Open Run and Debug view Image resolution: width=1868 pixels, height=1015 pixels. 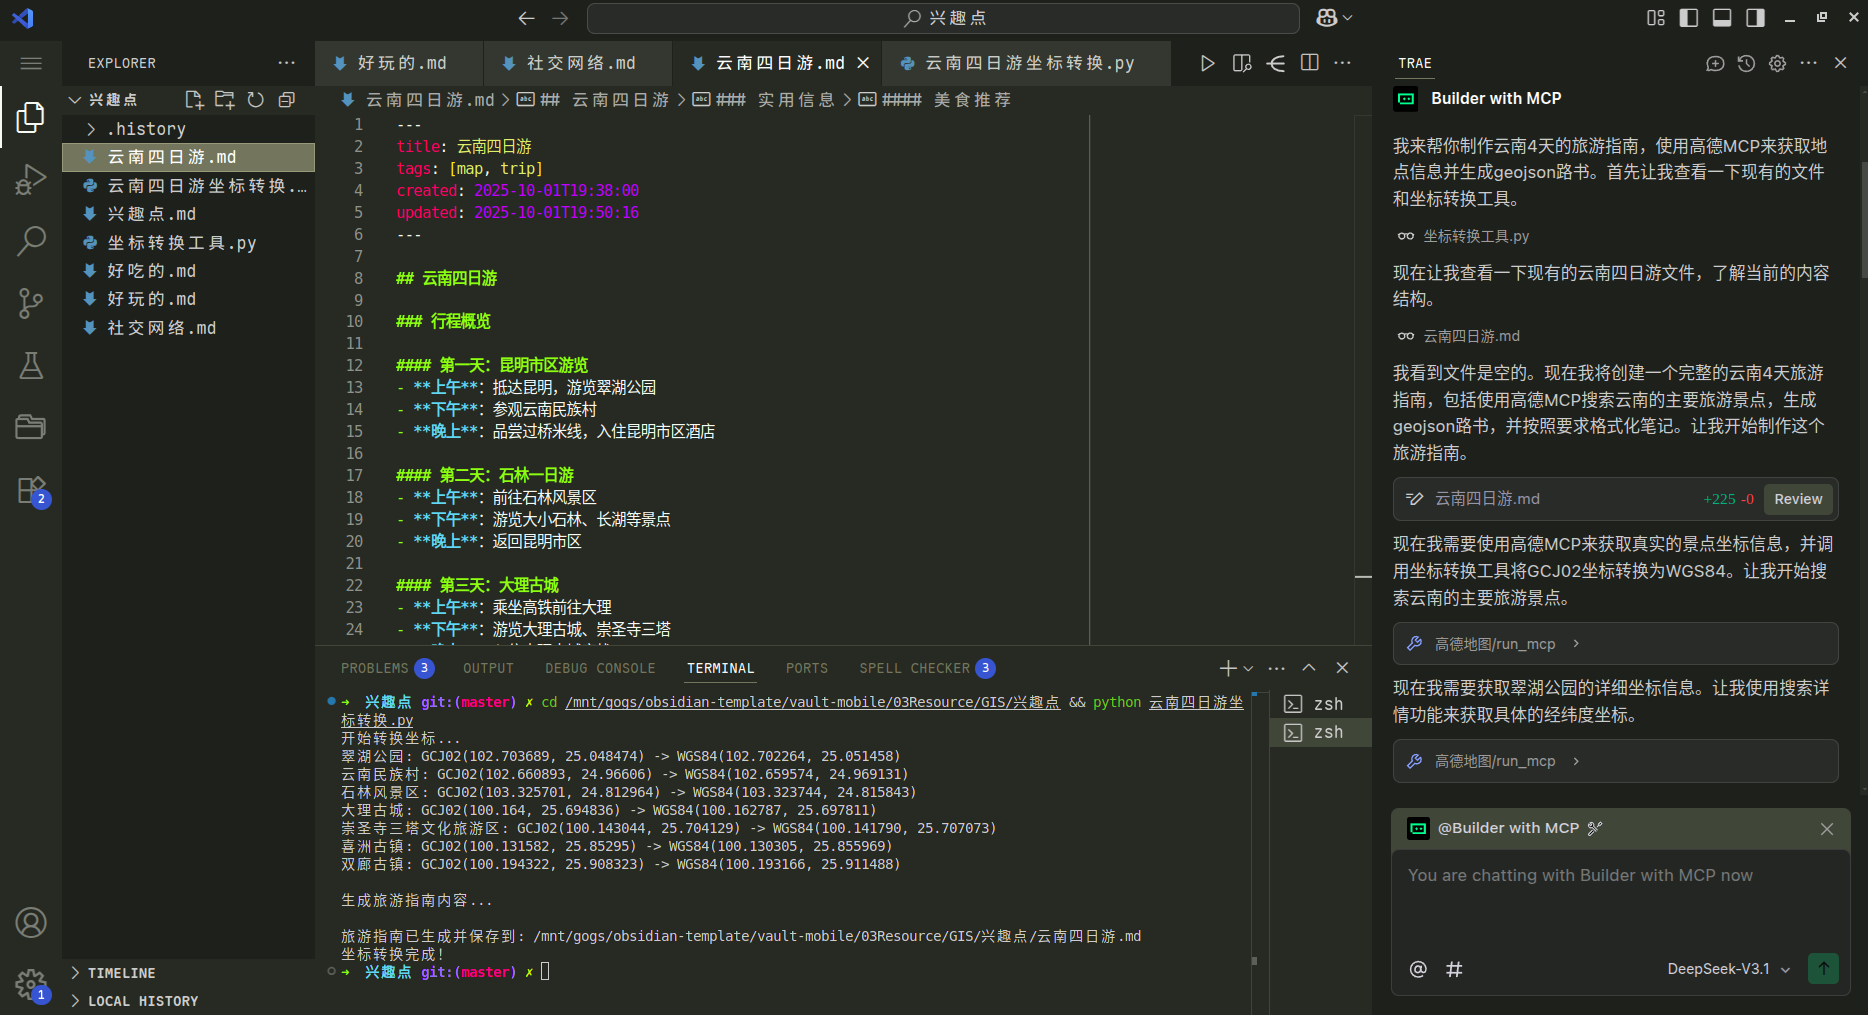pos(31,179)
